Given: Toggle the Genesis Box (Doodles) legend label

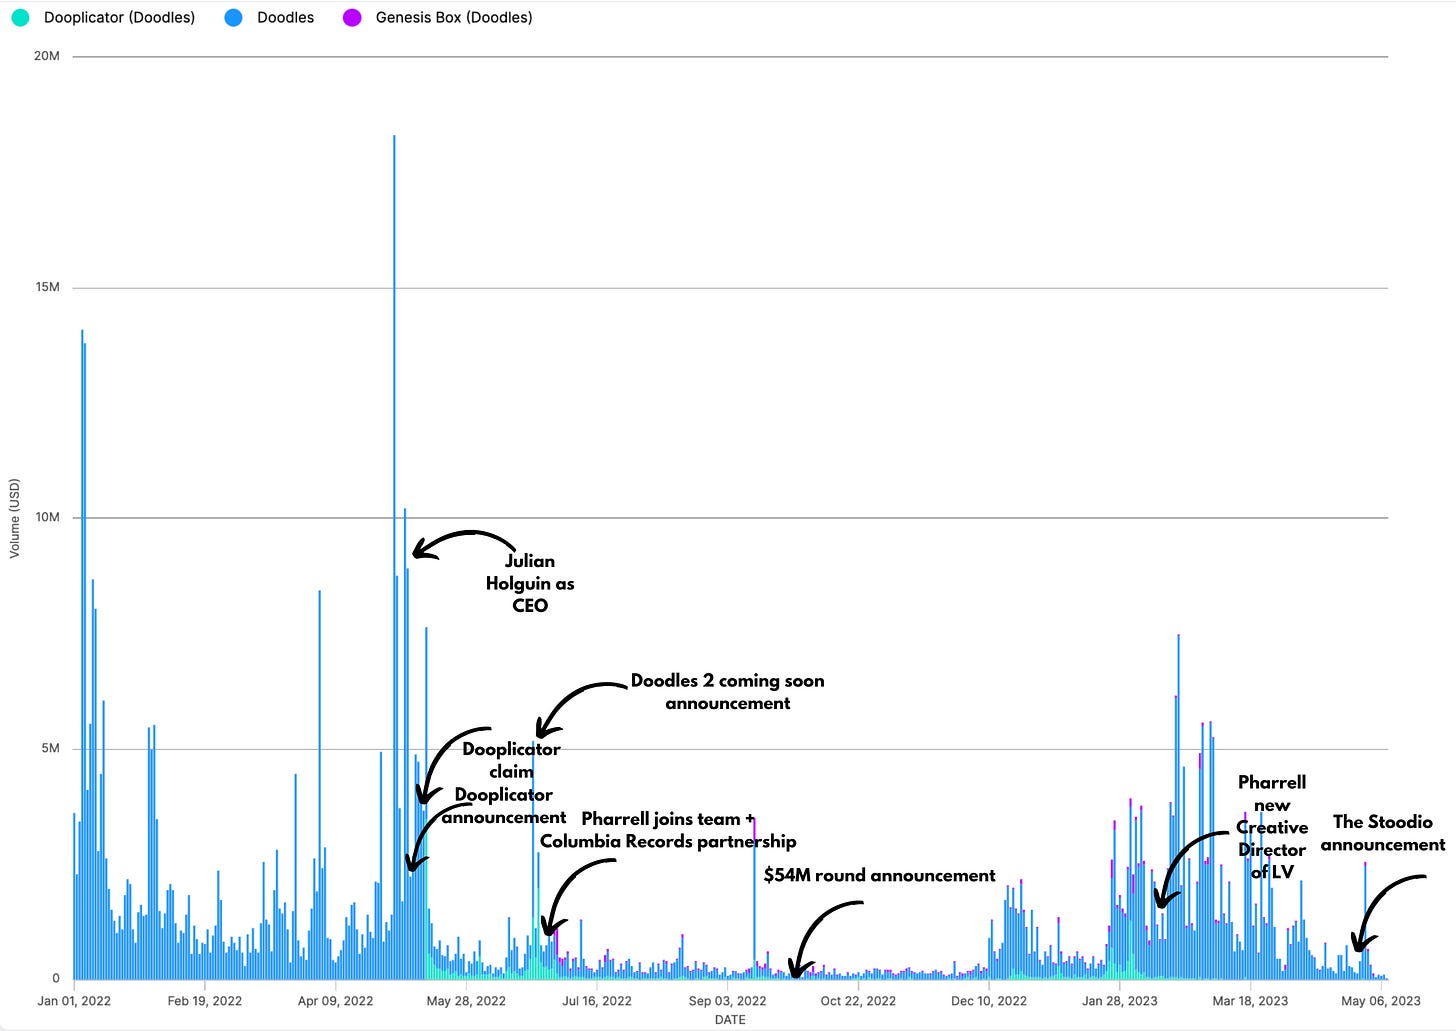Looking at the screenshot, I should 454,18.
